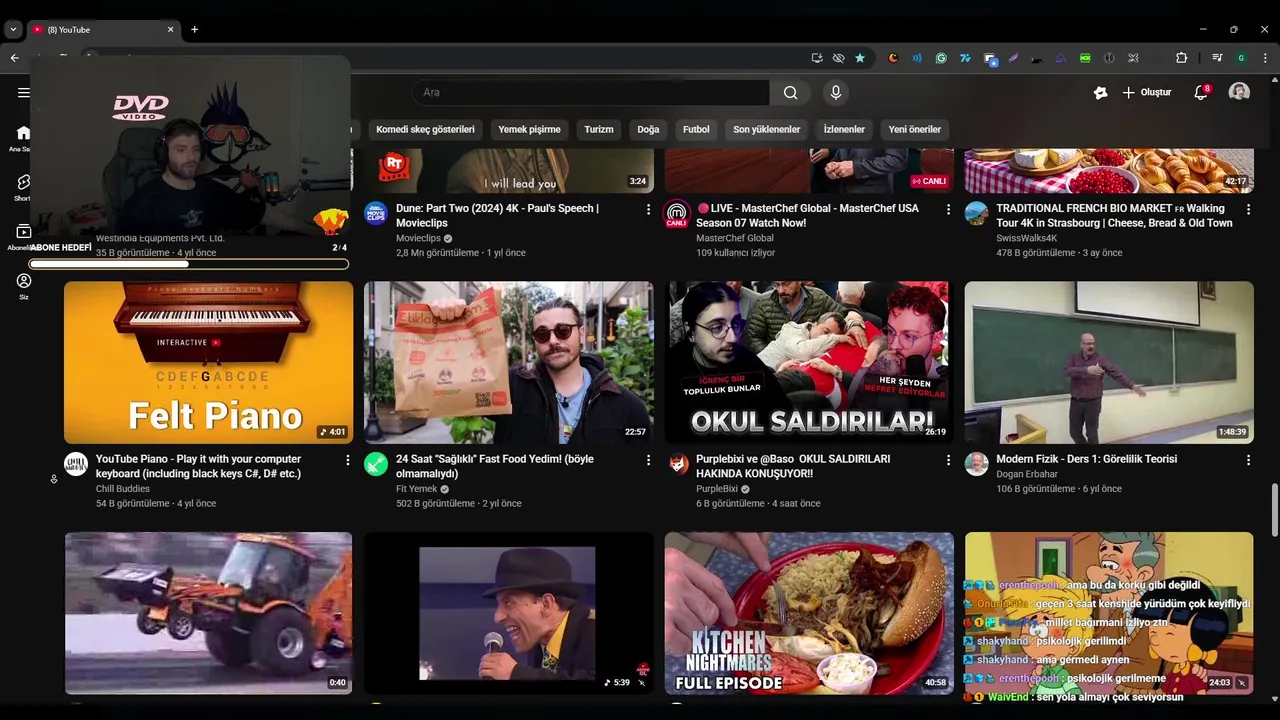This screenshot has width=1280, height=720.
Task: Open the fast food bag video thumbnail
Action: coord(509,362)
